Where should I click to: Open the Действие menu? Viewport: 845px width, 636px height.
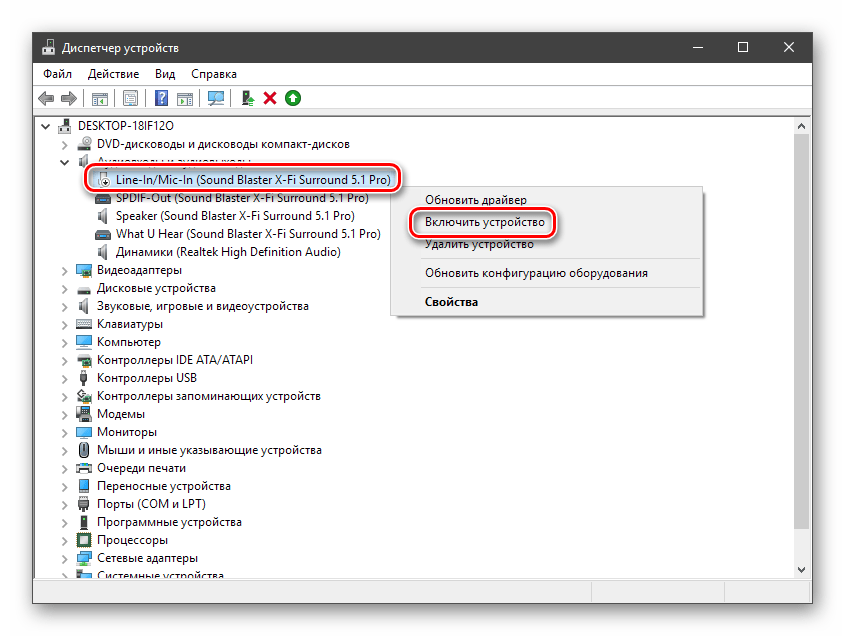(x=113, y=74)
